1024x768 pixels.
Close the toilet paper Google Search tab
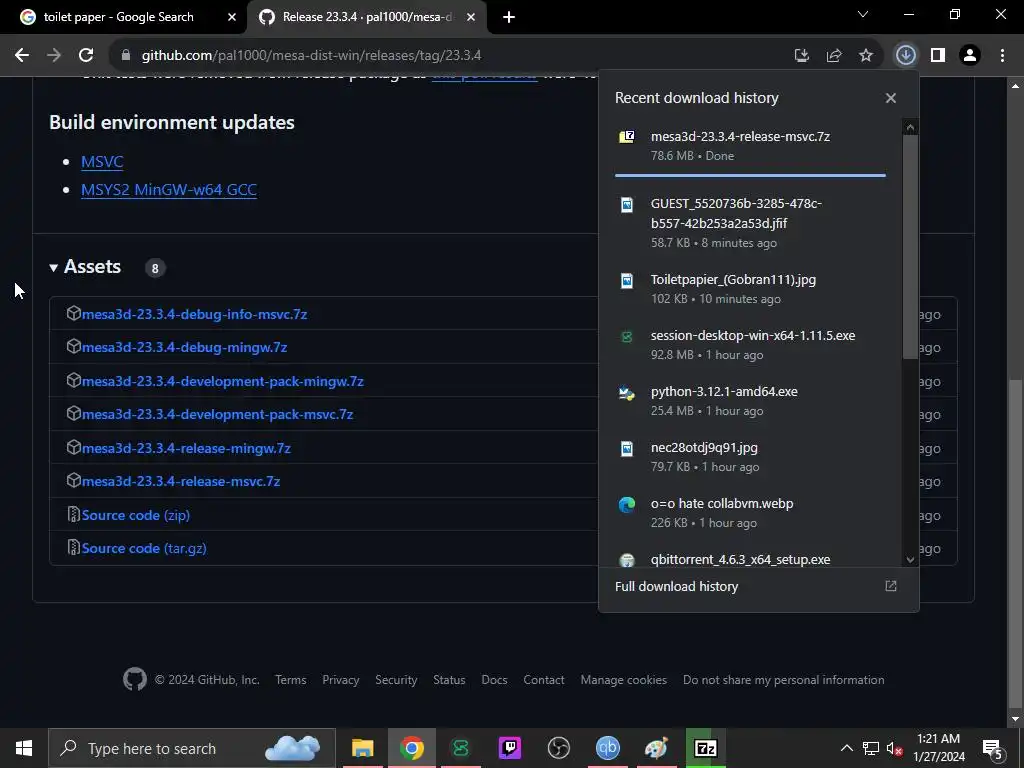231,18
